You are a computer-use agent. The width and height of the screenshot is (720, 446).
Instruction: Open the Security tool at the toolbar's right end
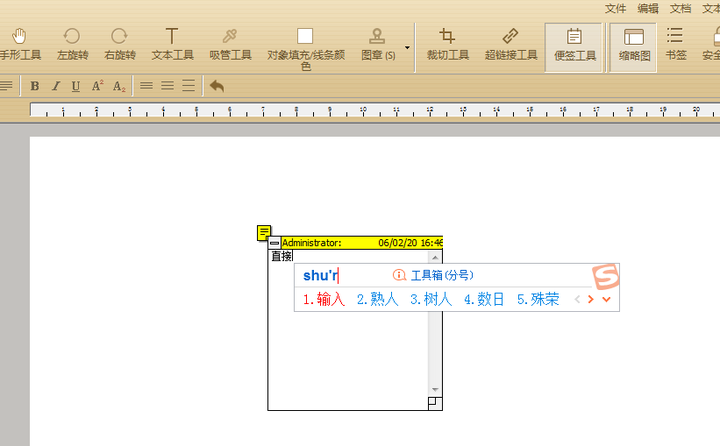click(x=712, y=45)
